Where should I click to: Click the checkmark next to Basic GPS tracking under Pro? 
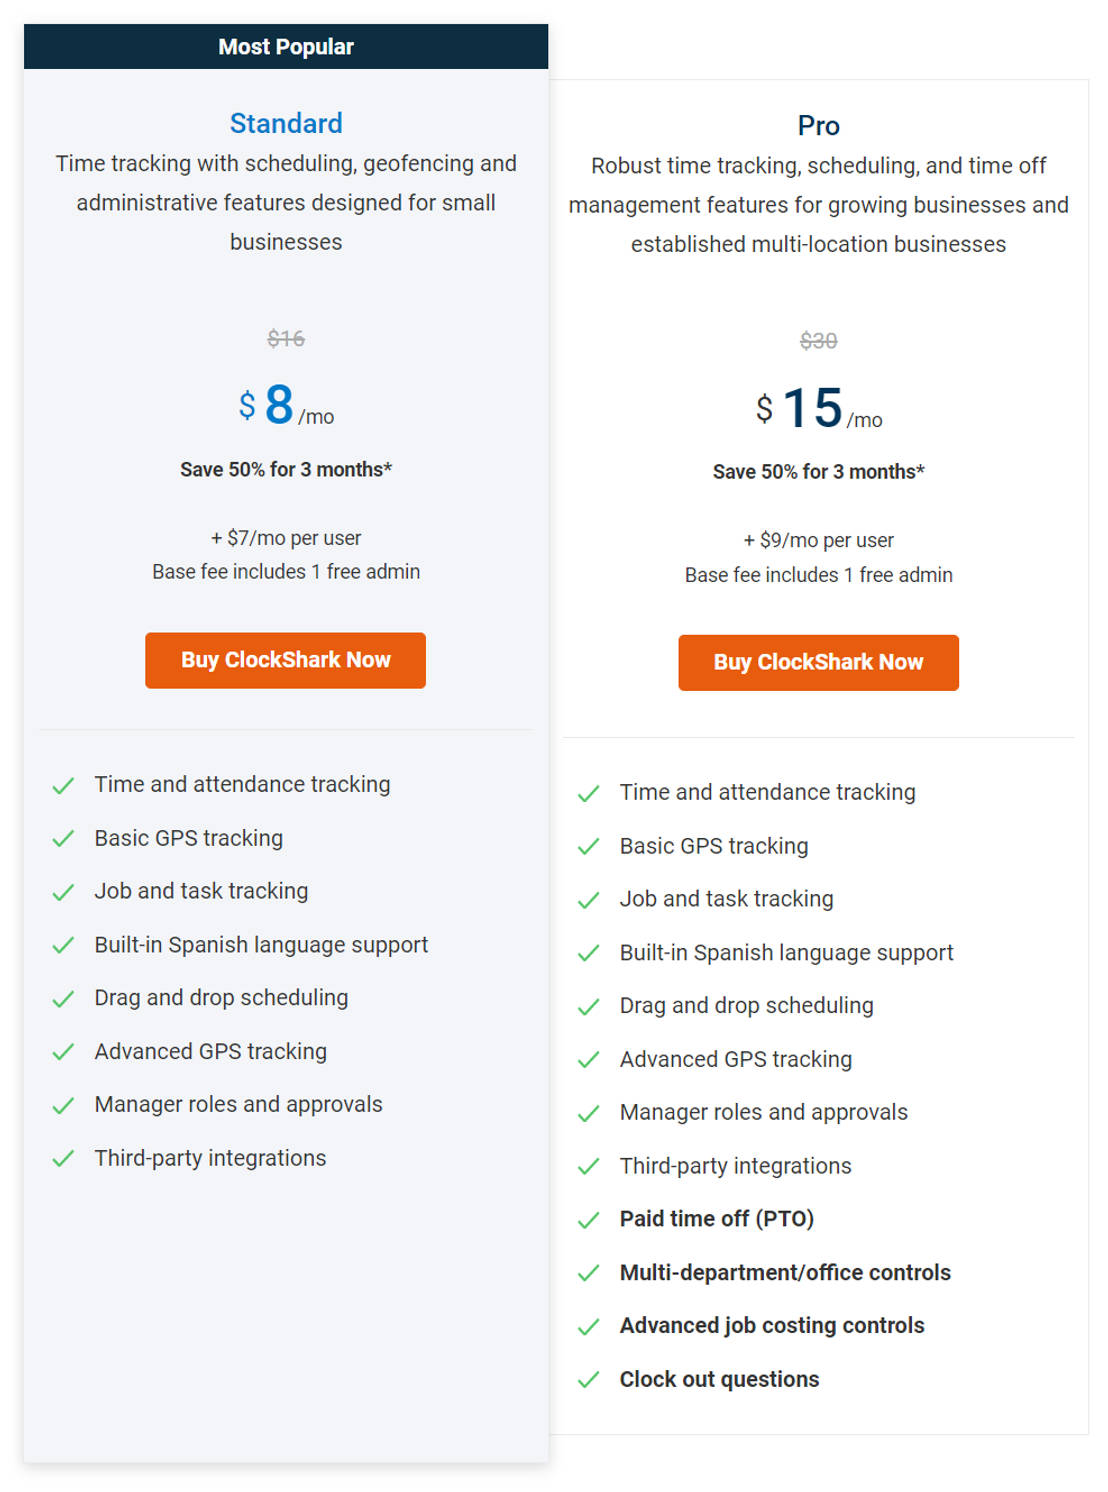pos(589,846)
